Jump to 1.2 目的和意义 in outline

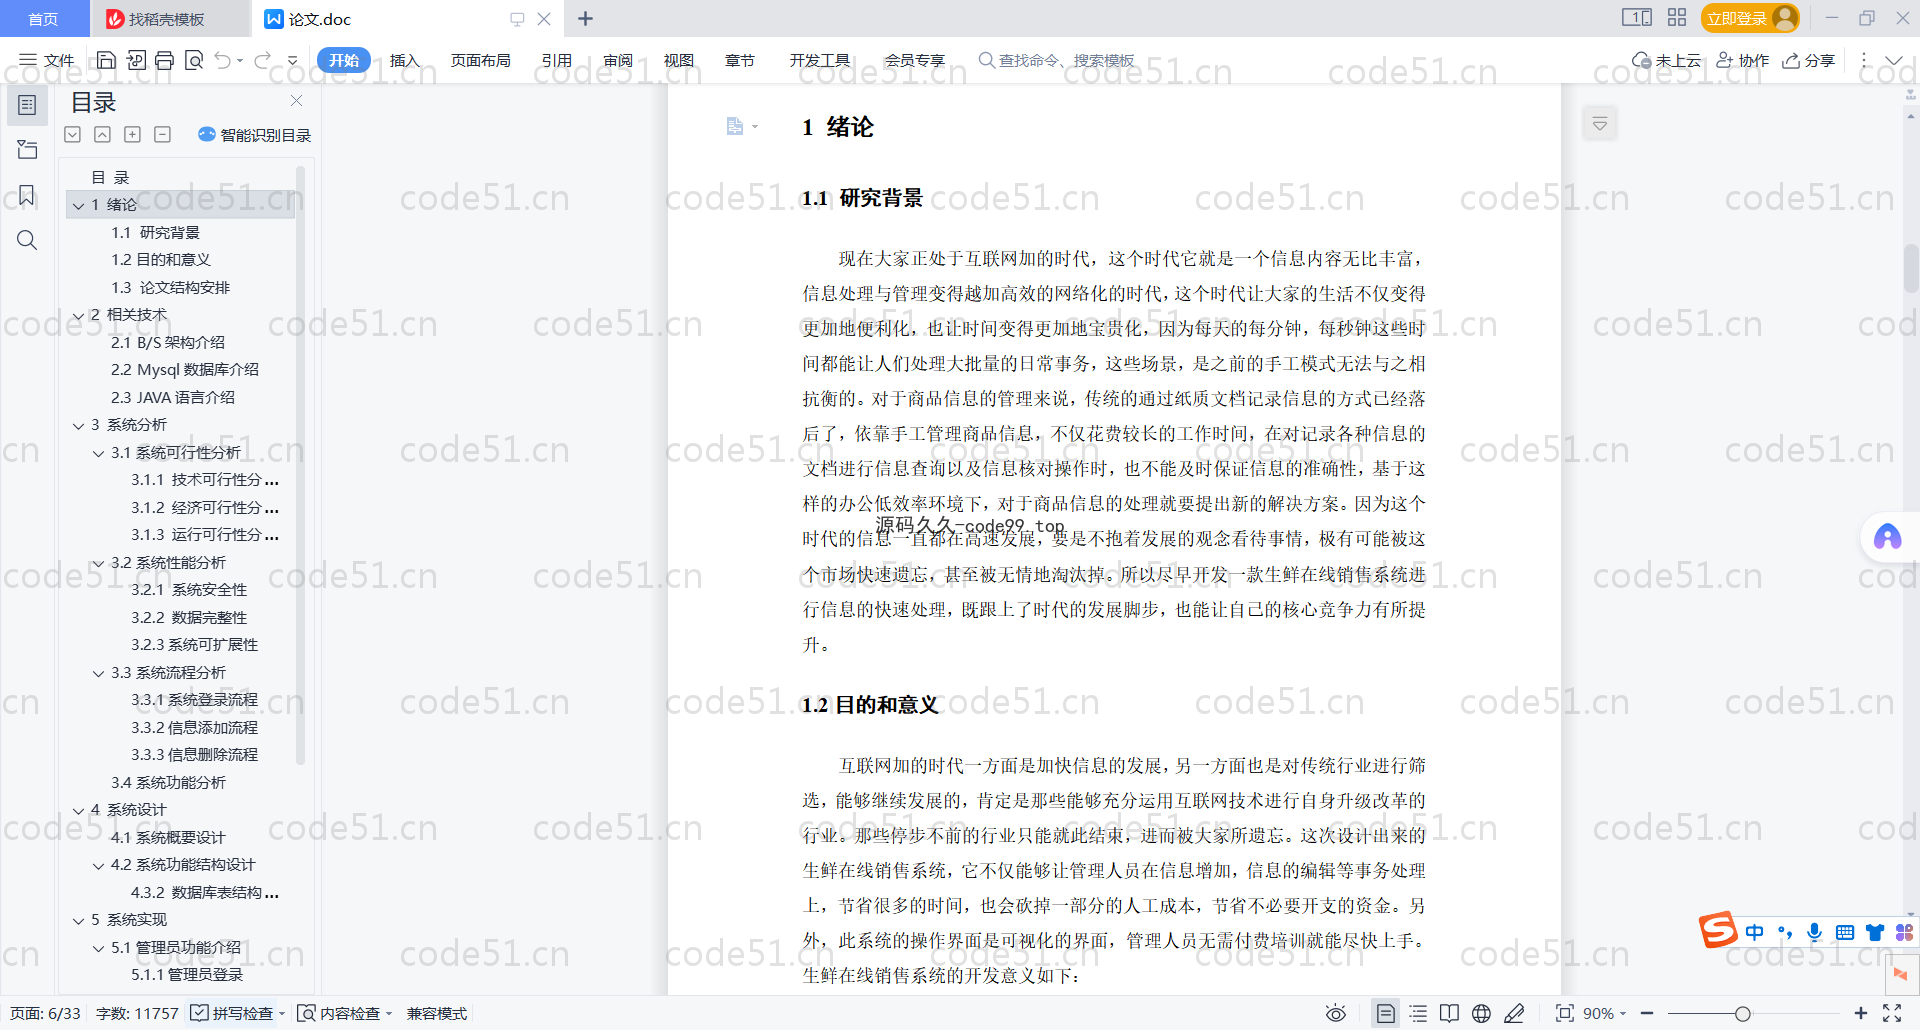coord(161,260)
